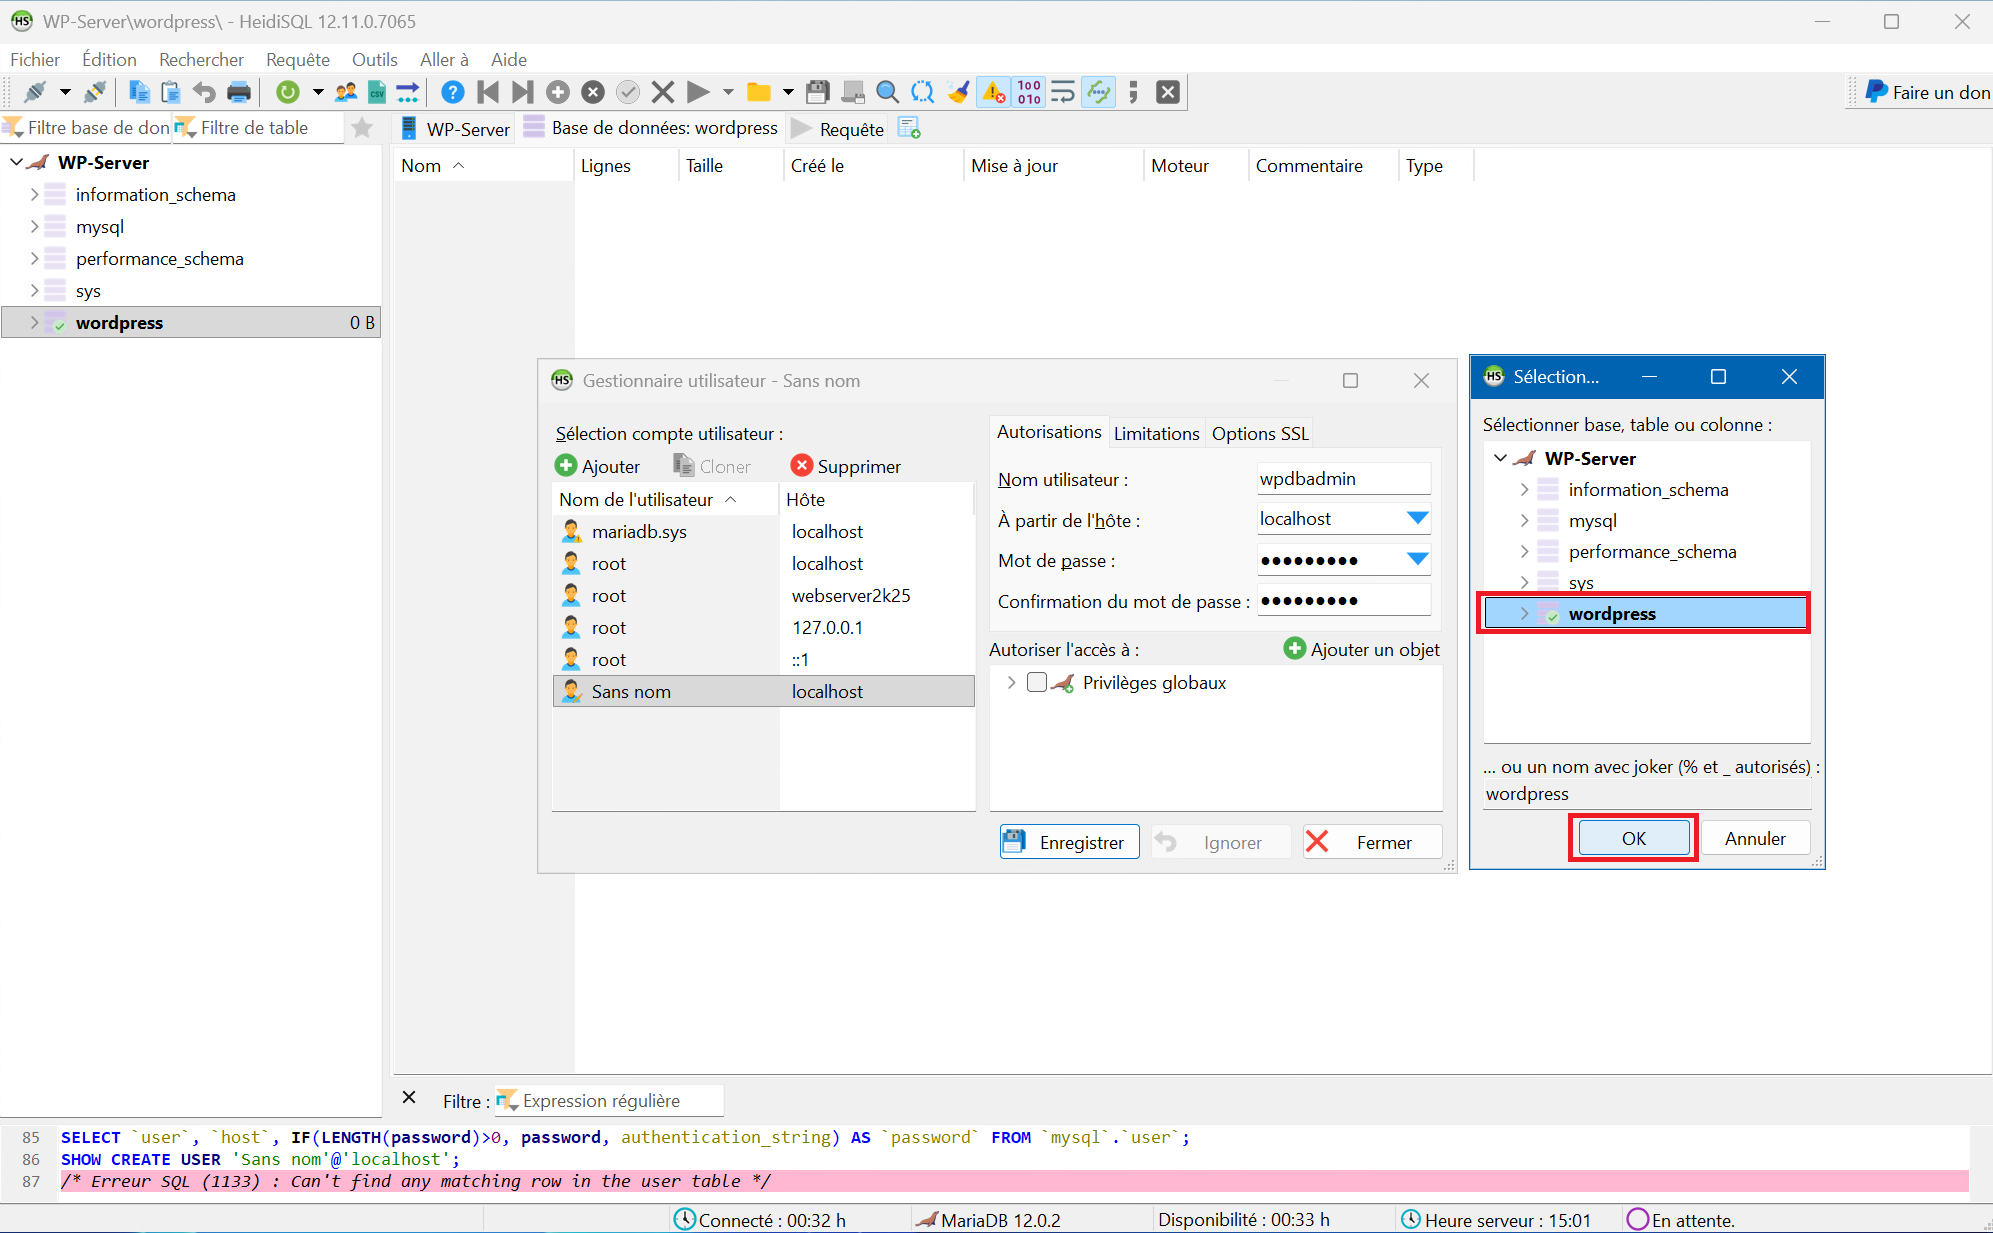Click the green refresh toolbar icon
Image resolution: width=1993 pixels, height=1233 pixels.
click(x=288, y=92)
